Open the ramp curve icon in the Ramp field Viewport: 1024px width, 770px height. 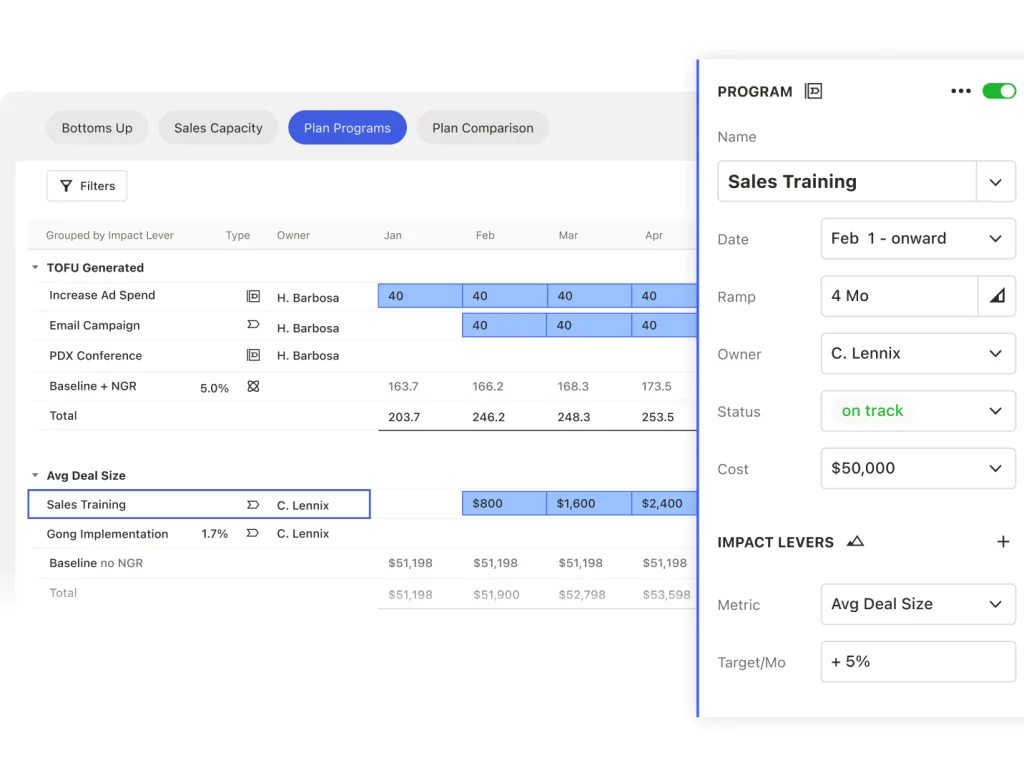[x=996, y=296]
